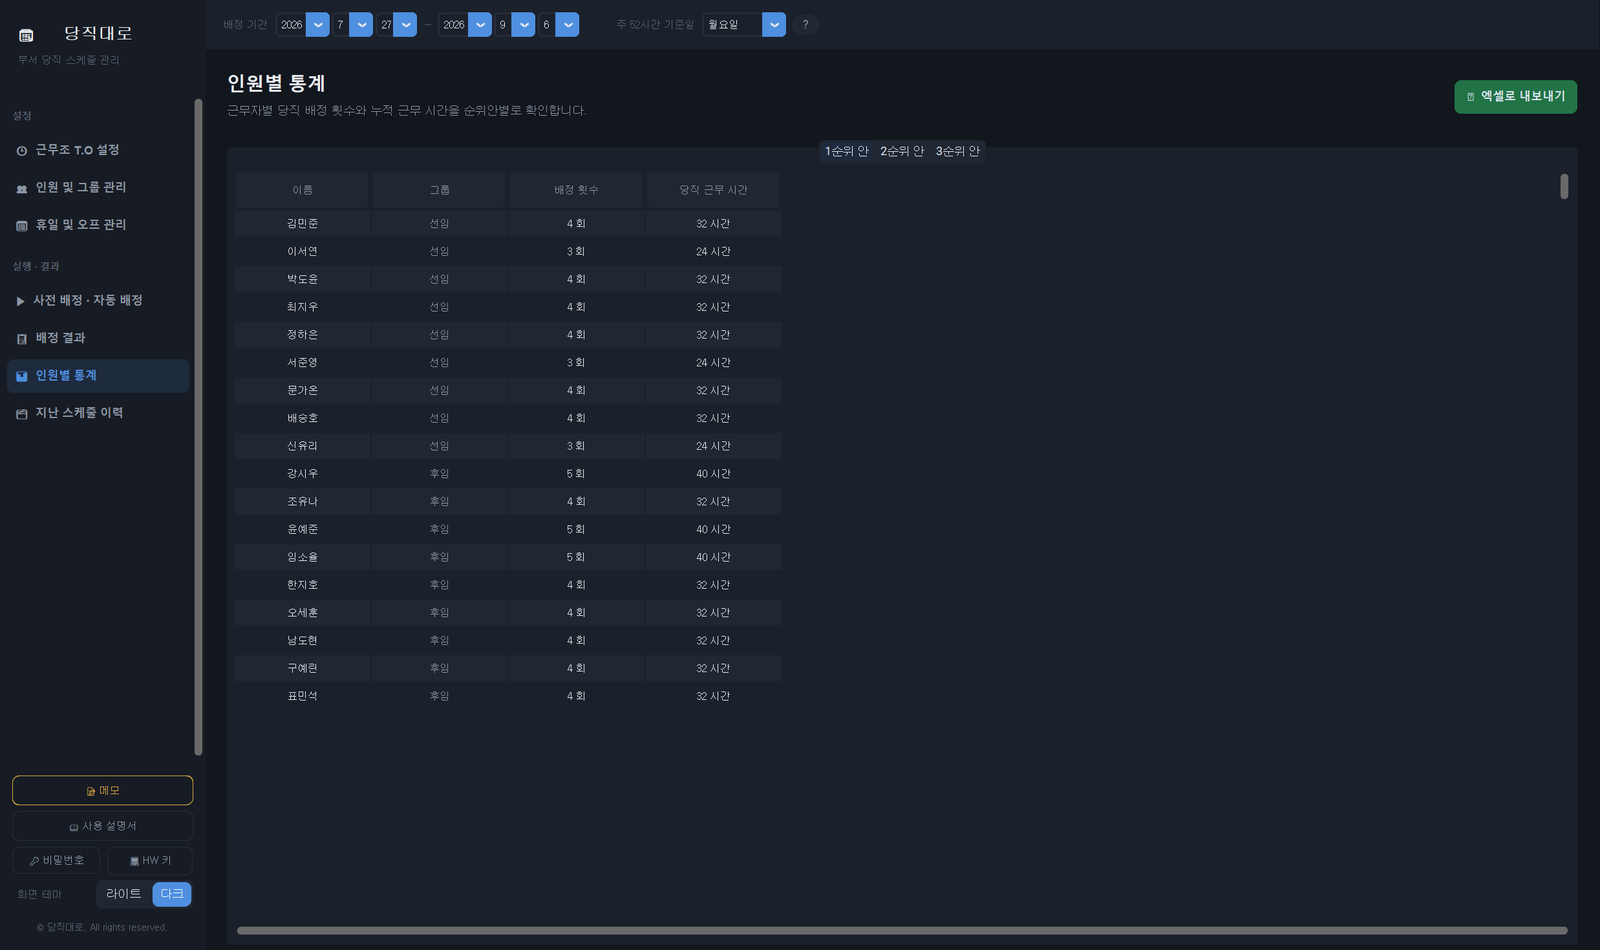Viewport: 1600px width, 950px height.
Task: Switch screen theme to 라이트
Action: click(124, 894)
